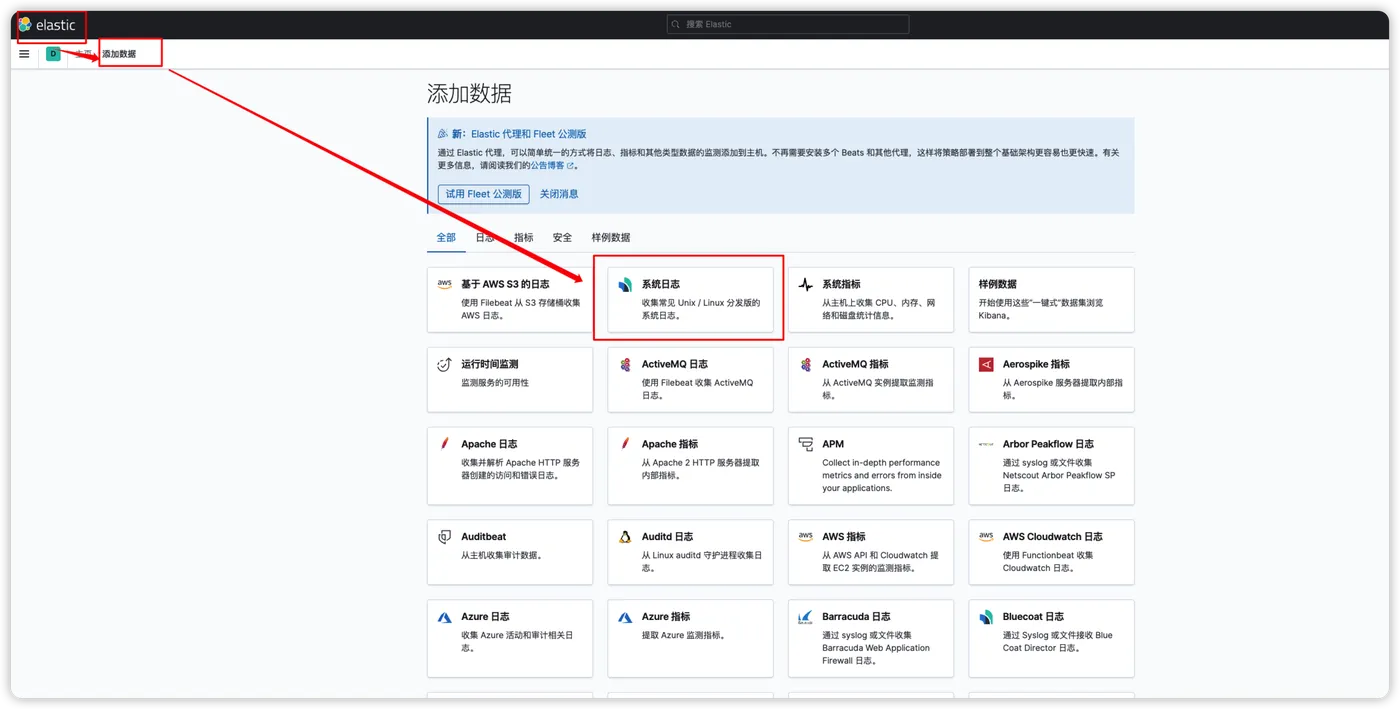
Task: Click the 运行时间监测 title text
Action: coord(490,364)
